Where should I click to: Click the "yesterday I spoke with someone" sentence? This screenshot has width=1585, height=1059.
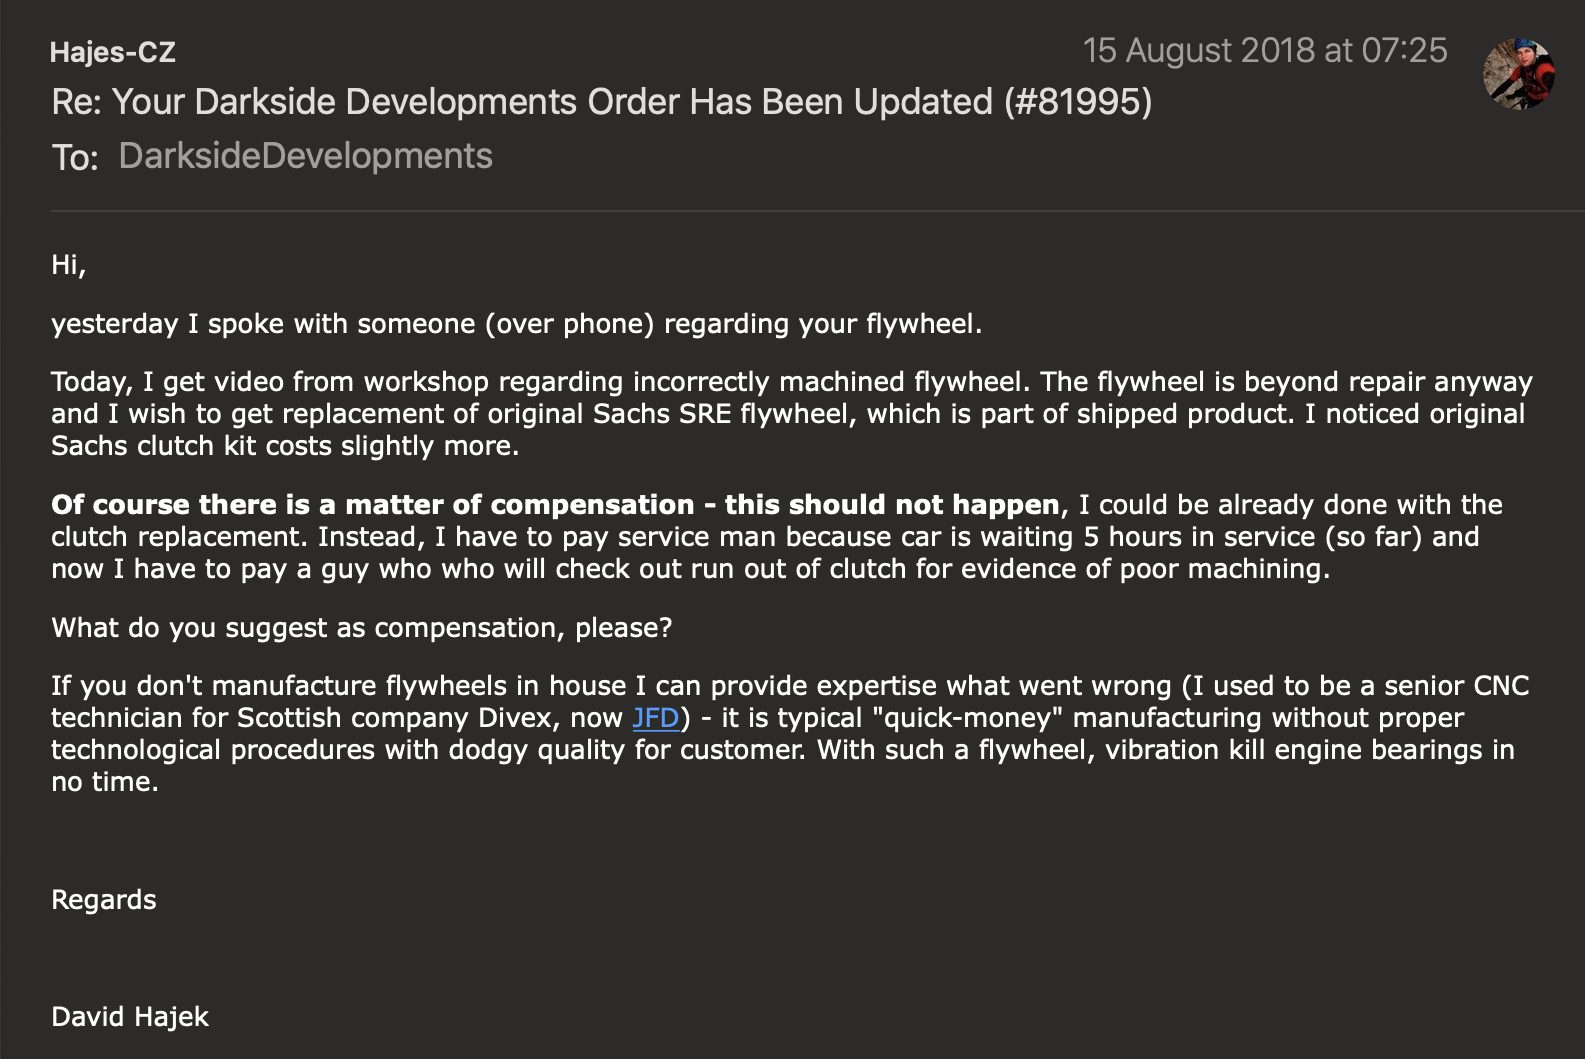coord(516,324)
